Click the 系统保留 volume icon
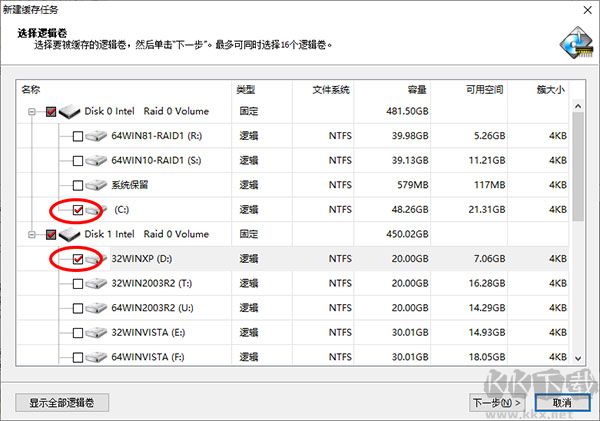The height and width of the screenshot is (421, 600). point(96,185)
